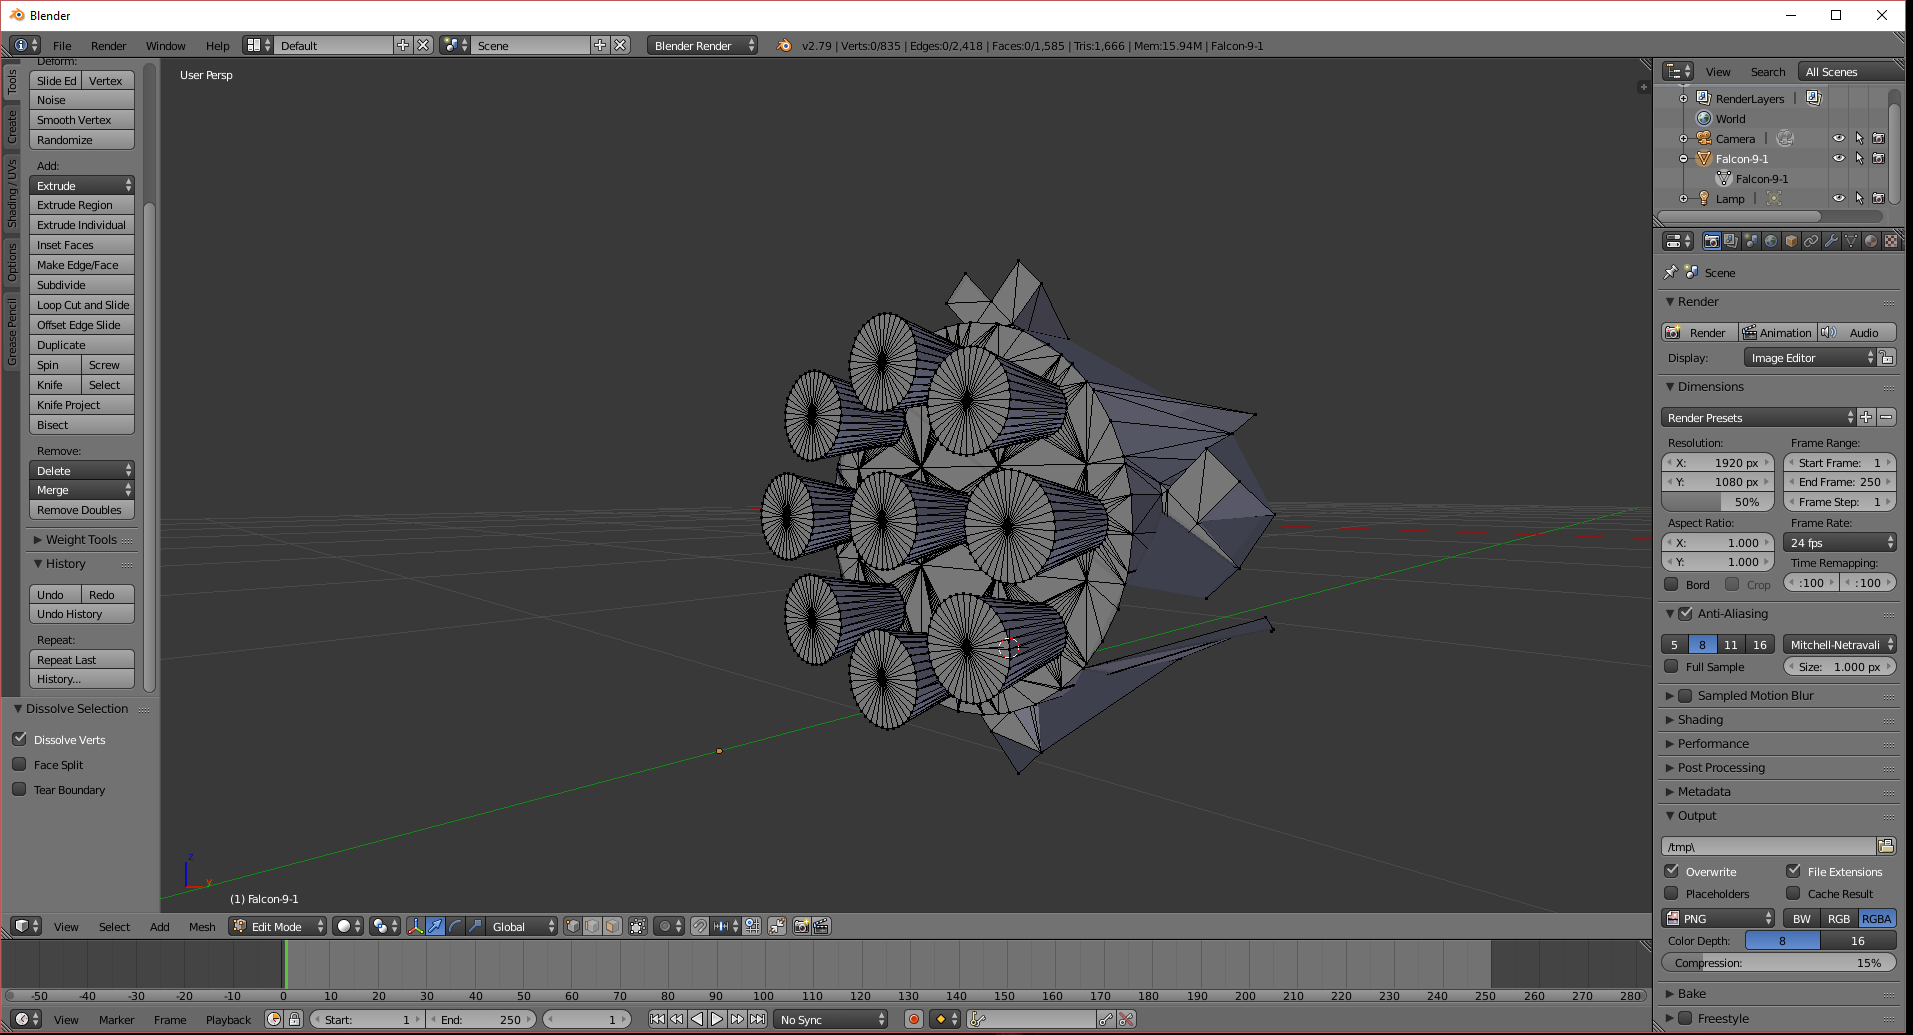Viewport: 1913px width, 1035px height.
Task: Select face select mode in viewport header
Action: 612,926
